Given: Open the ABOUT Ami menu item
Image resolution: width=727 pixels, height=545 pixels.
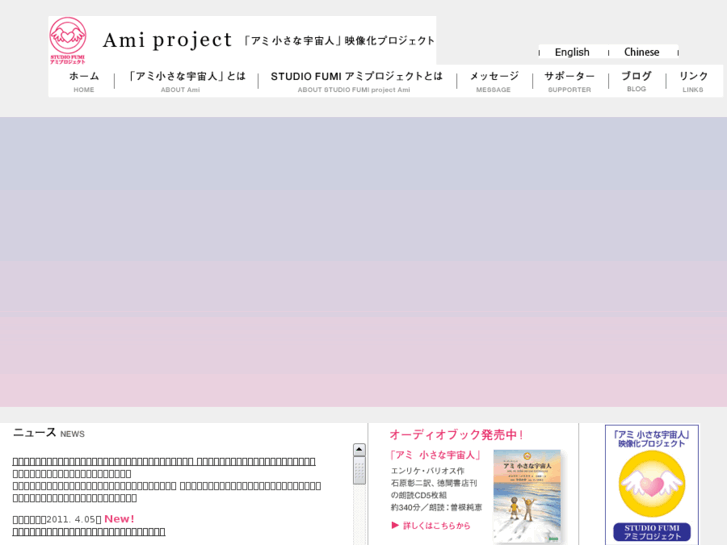Looking at the screenshot, I should pyautogui.click(x=186, y=82).
